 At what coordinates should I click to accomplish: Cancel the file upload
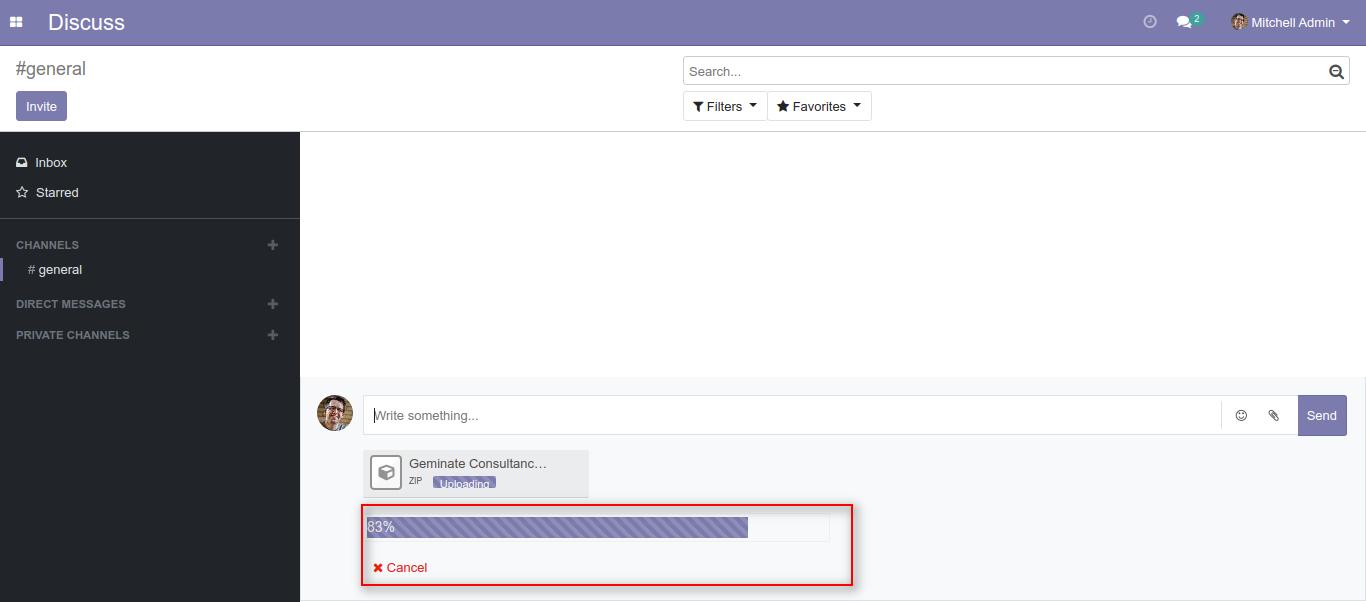pos(400,567)
